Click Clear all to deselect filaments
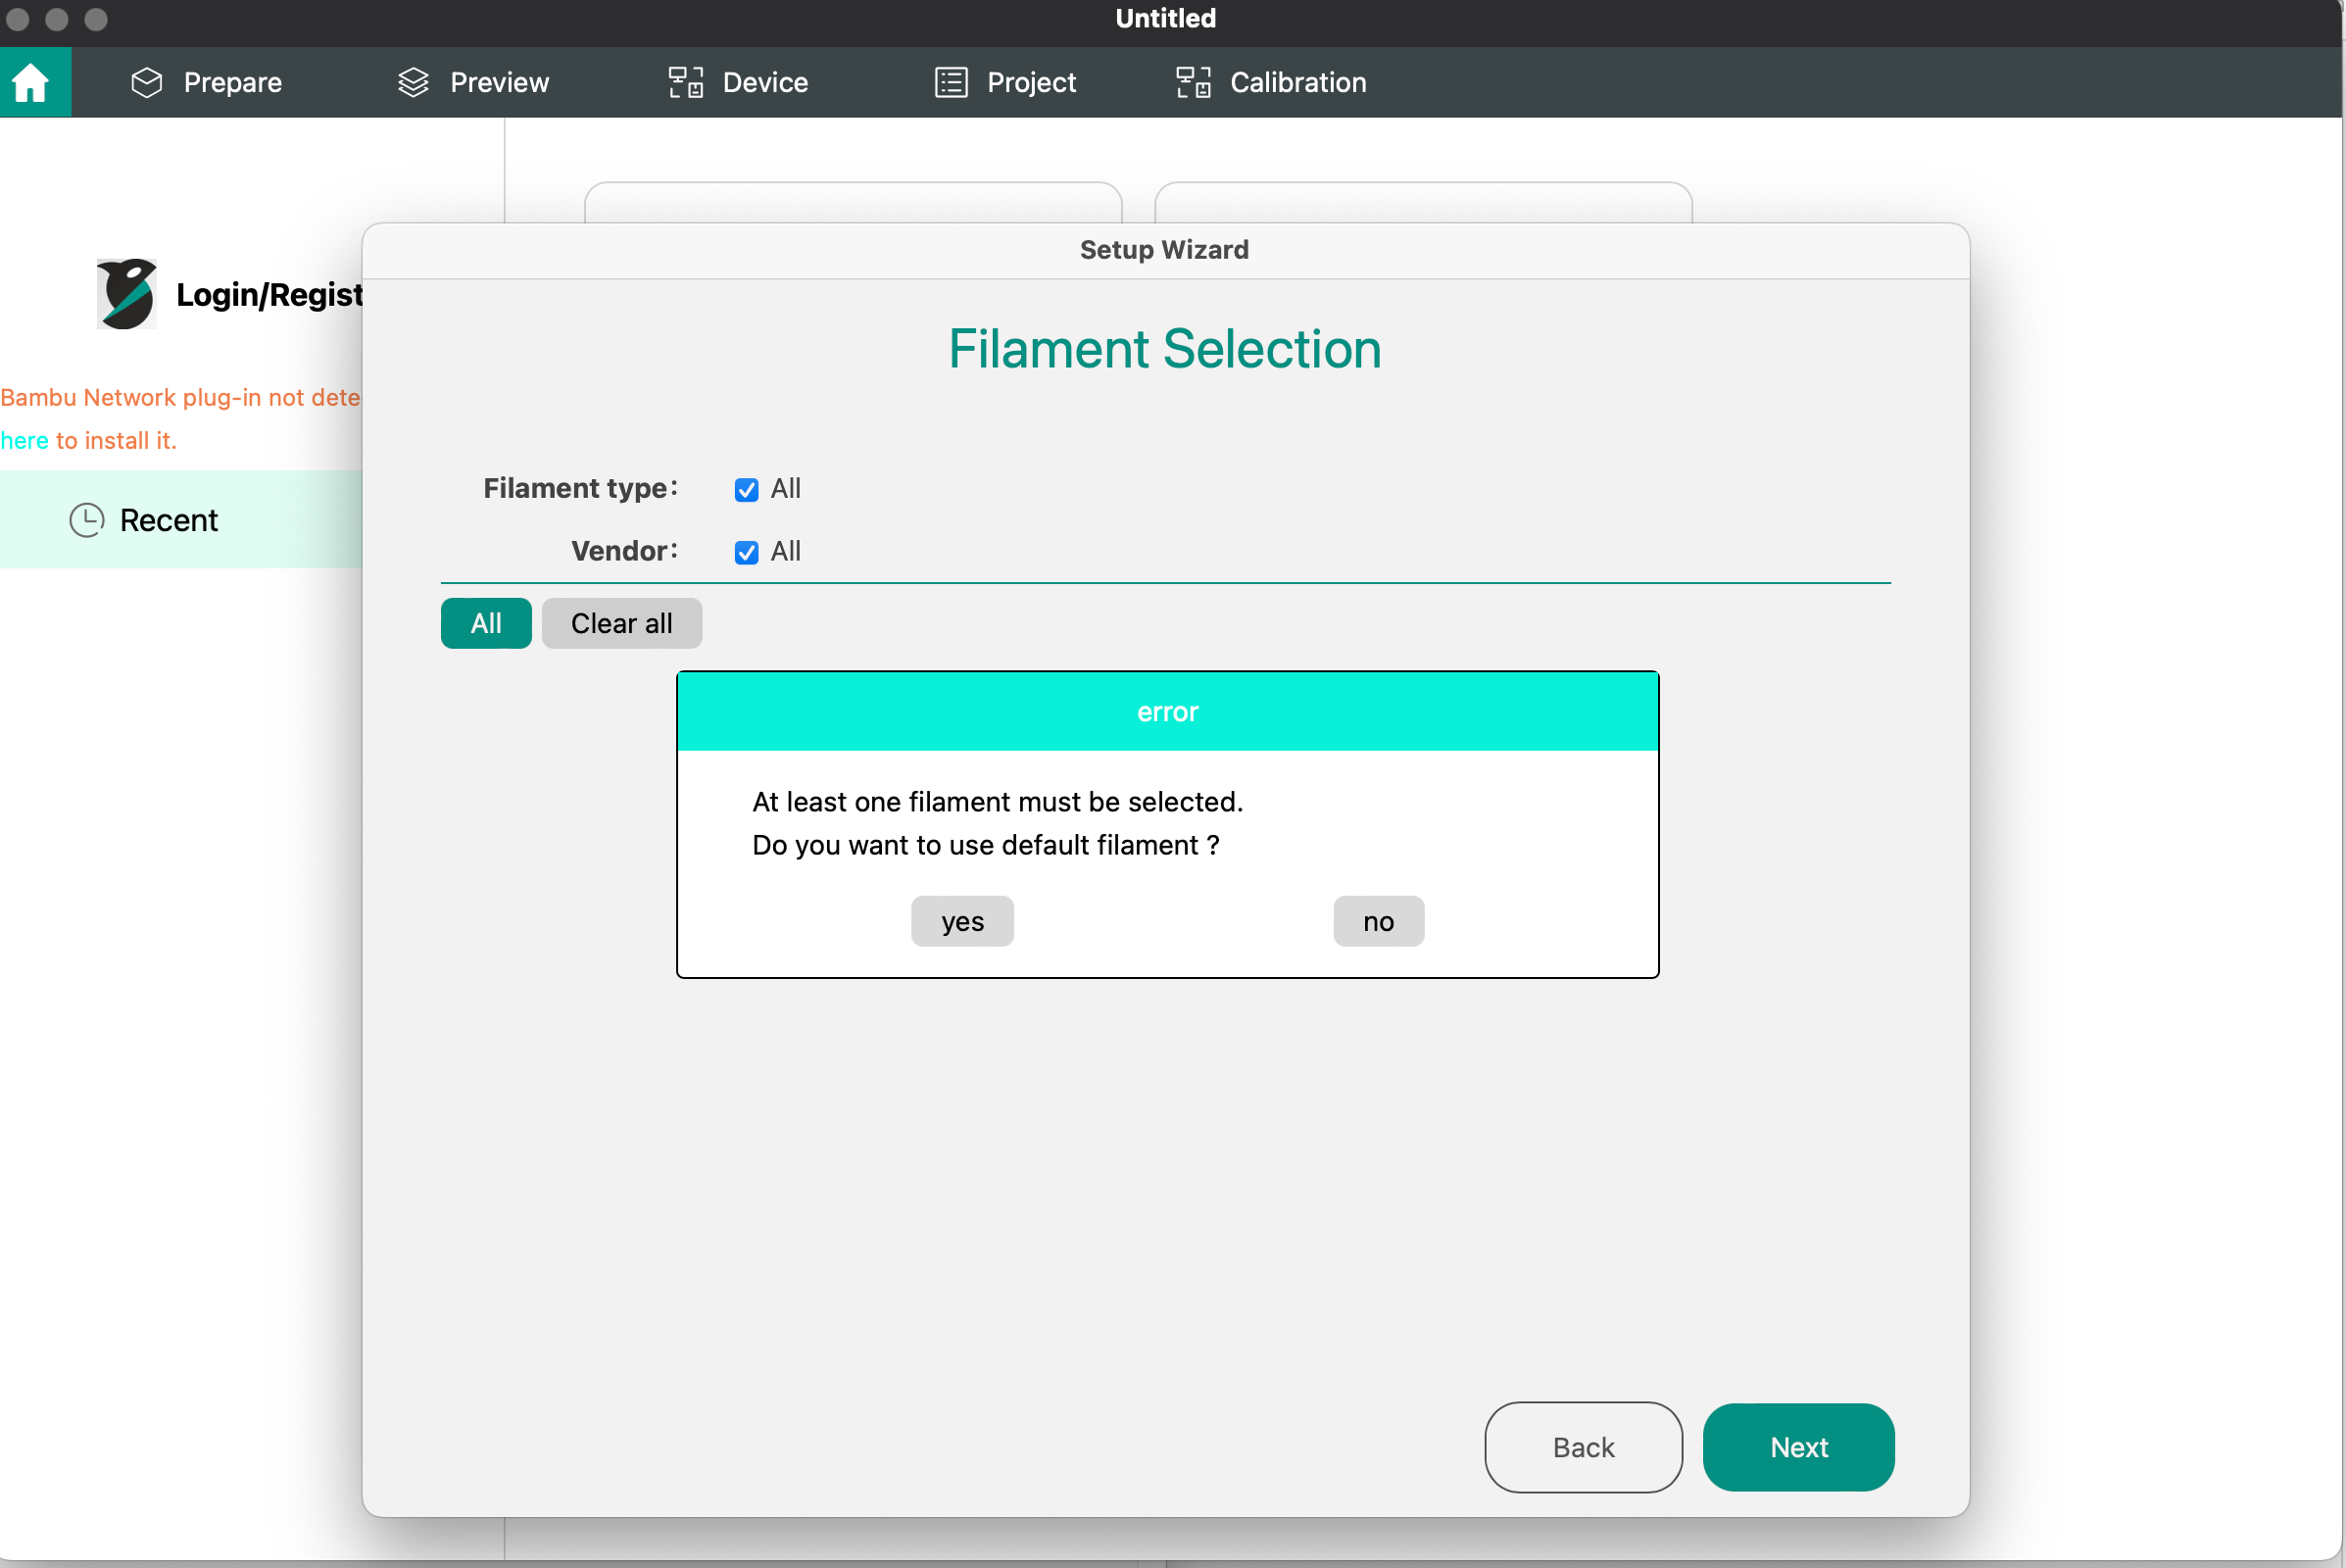 (621, 623)
